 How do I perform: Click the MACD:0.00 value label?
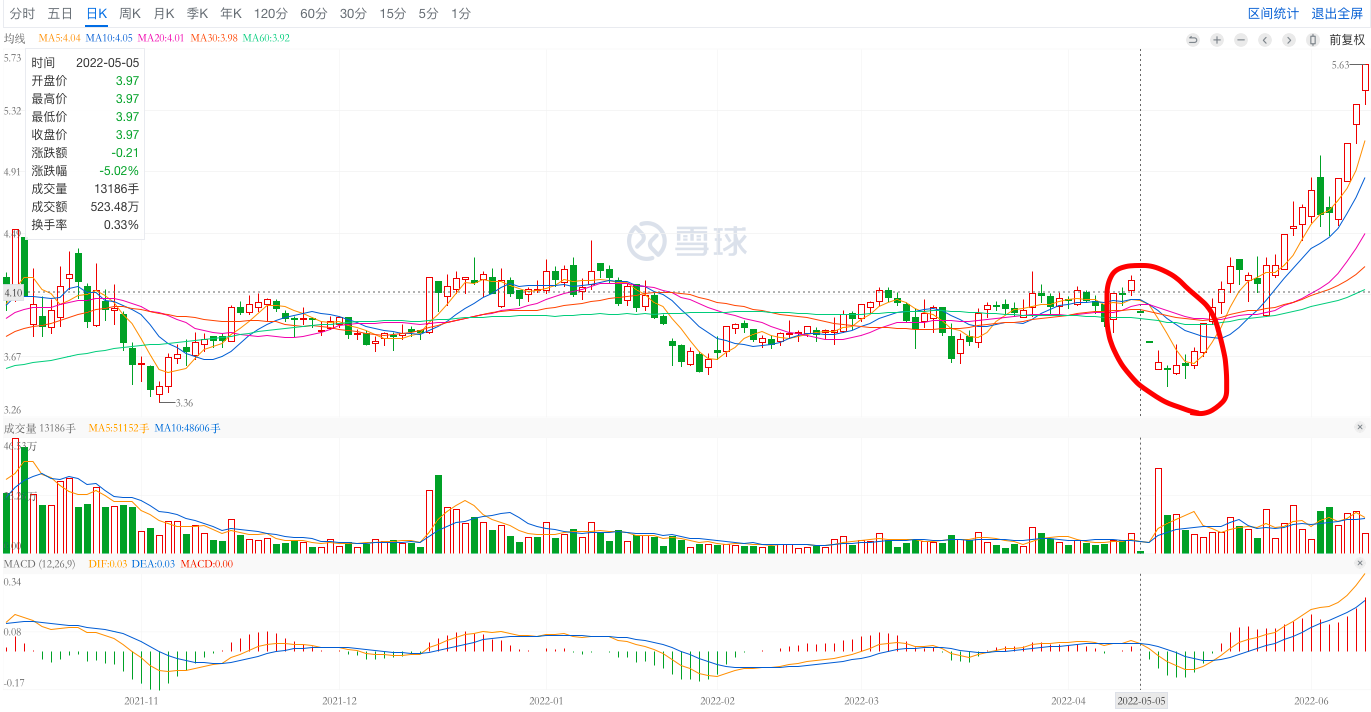coord(207,564)
